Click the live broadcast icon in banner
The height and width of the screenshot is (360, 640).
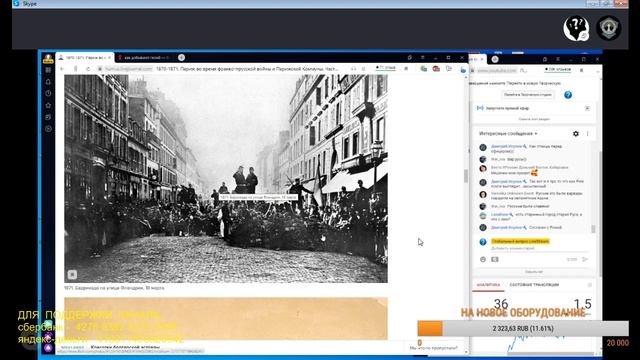click(480, 108)
